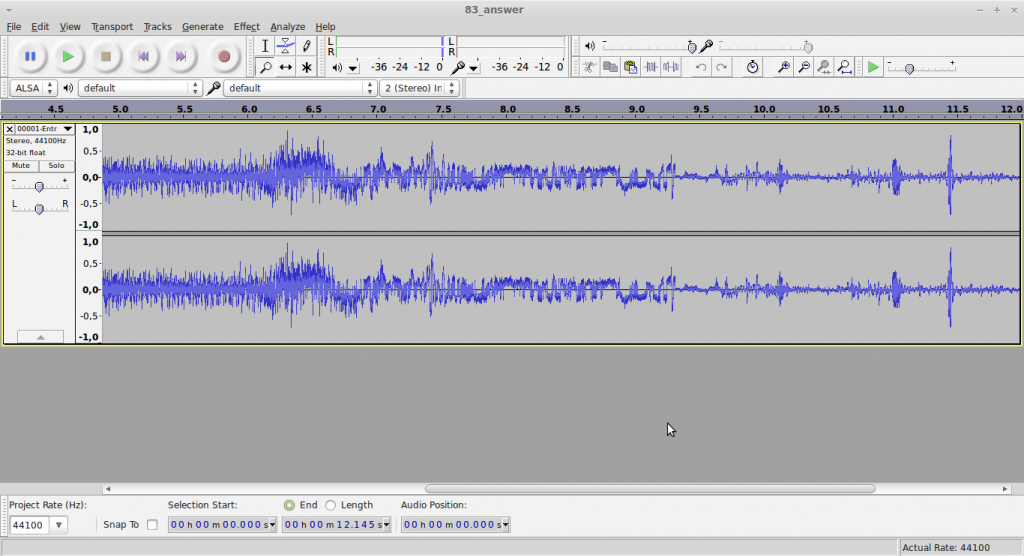The image size is (1024, 556).
Task: Open the Effect menu
Action: point(246,26)
